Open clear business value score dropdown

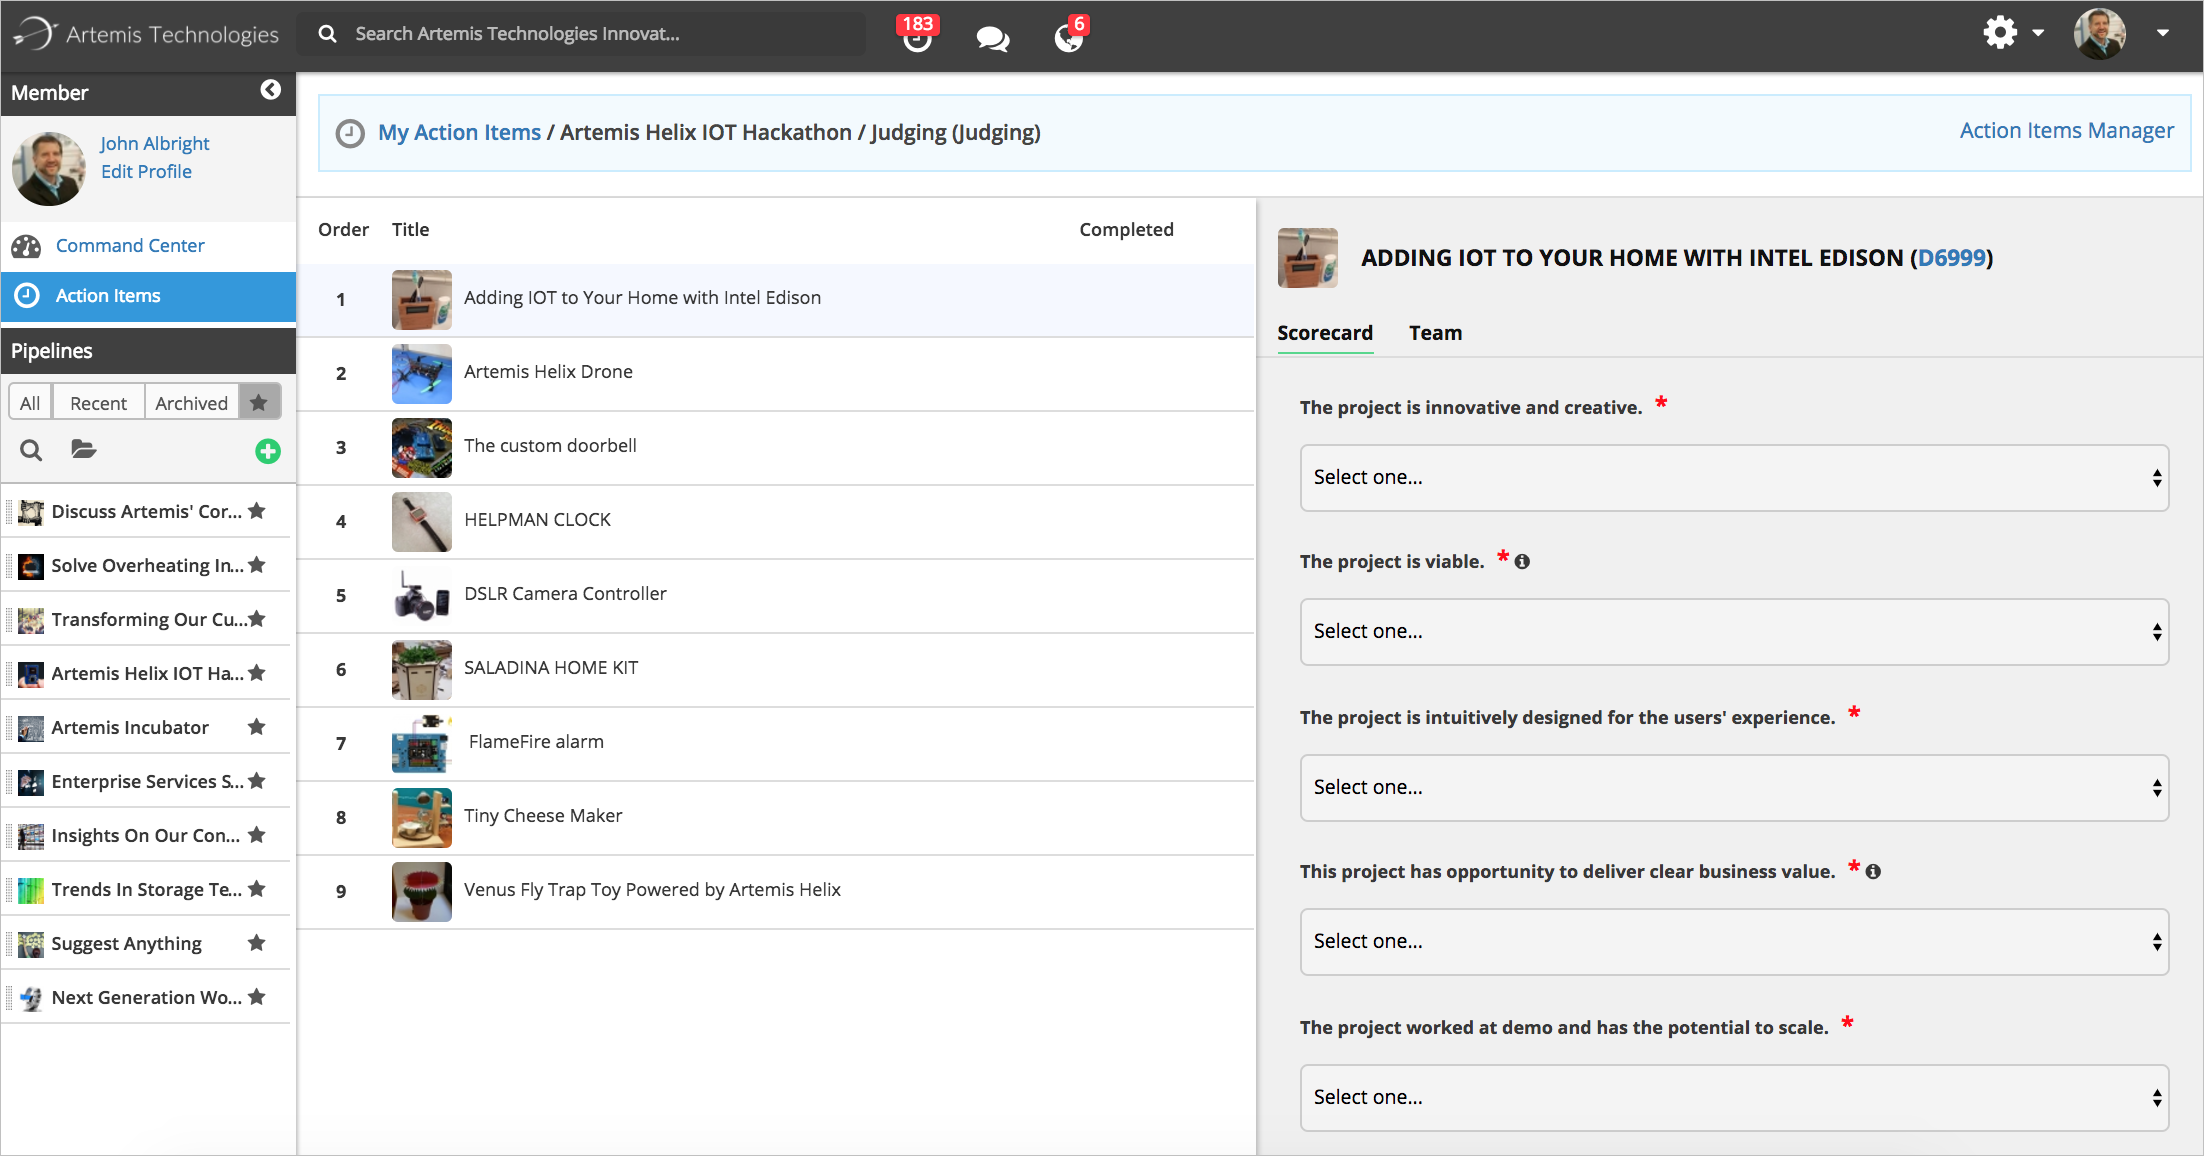pyautogui.click(x=1734, y=942)
